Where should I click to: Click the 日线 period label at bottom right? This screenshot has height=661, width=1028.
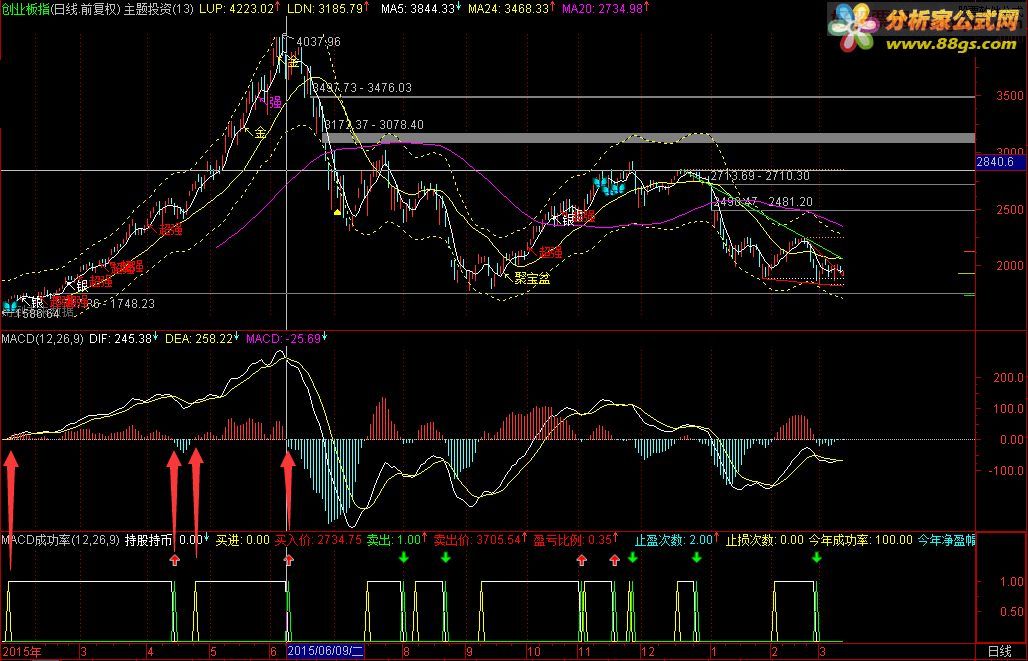[1000, 651]
